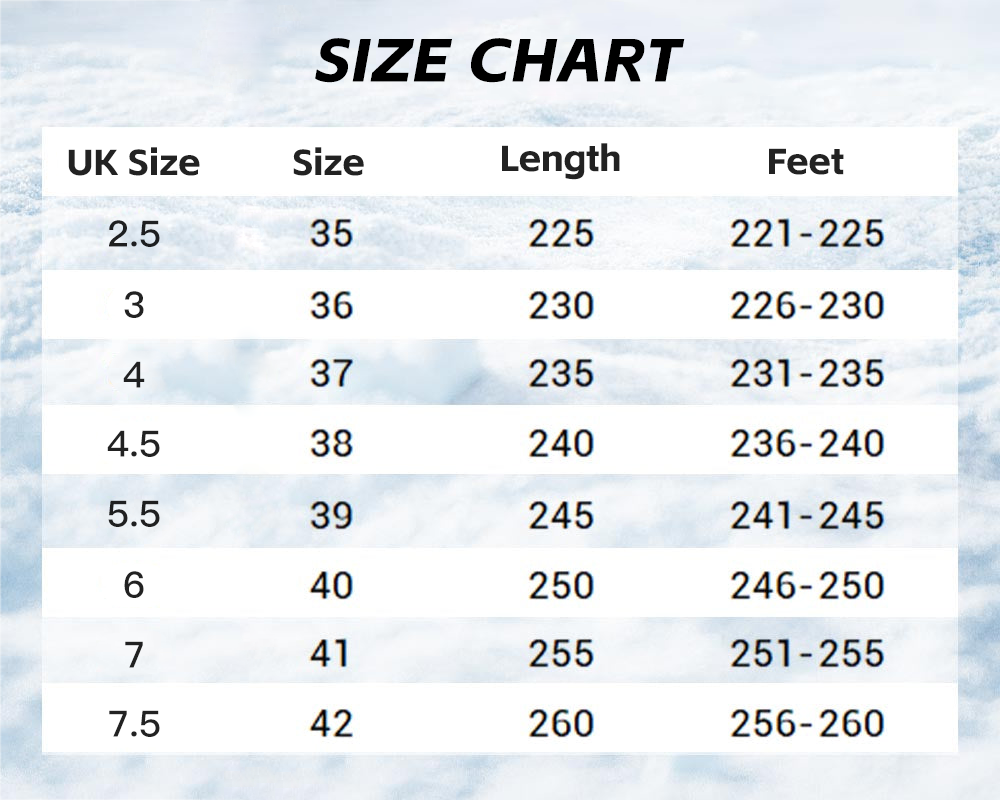Viewport: 1000px width, 800px height.
Task: Select the Size column header
Action: click(328, 163)
